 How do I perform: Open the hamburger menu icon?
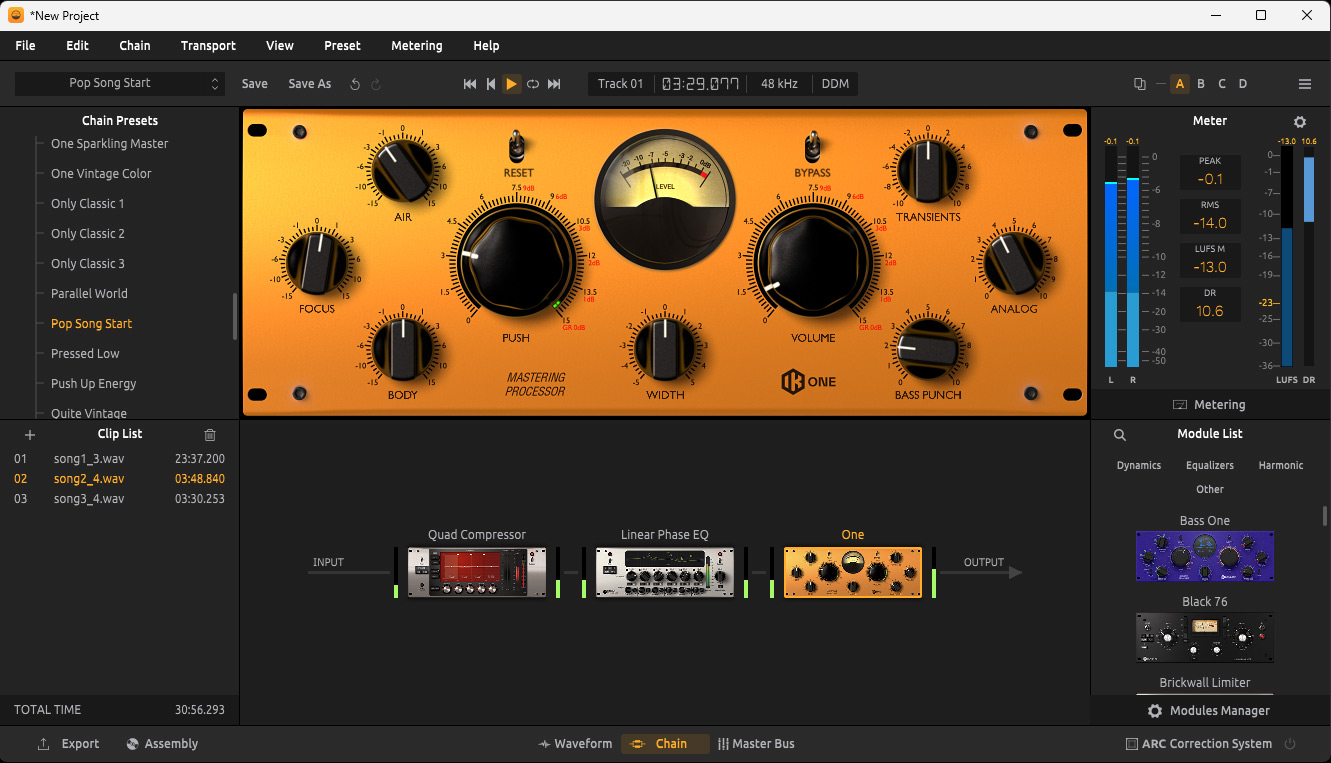(1304, 84)
